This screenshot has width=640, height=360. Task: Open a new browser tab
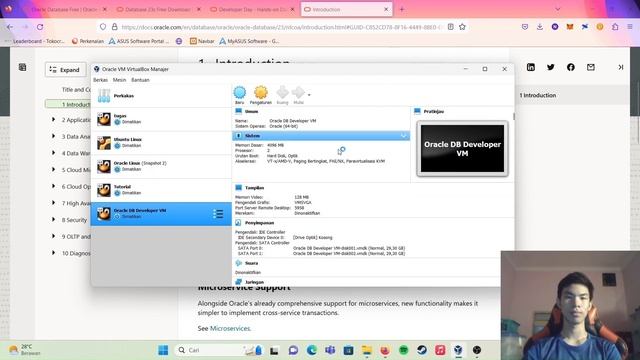click(402, 9)
